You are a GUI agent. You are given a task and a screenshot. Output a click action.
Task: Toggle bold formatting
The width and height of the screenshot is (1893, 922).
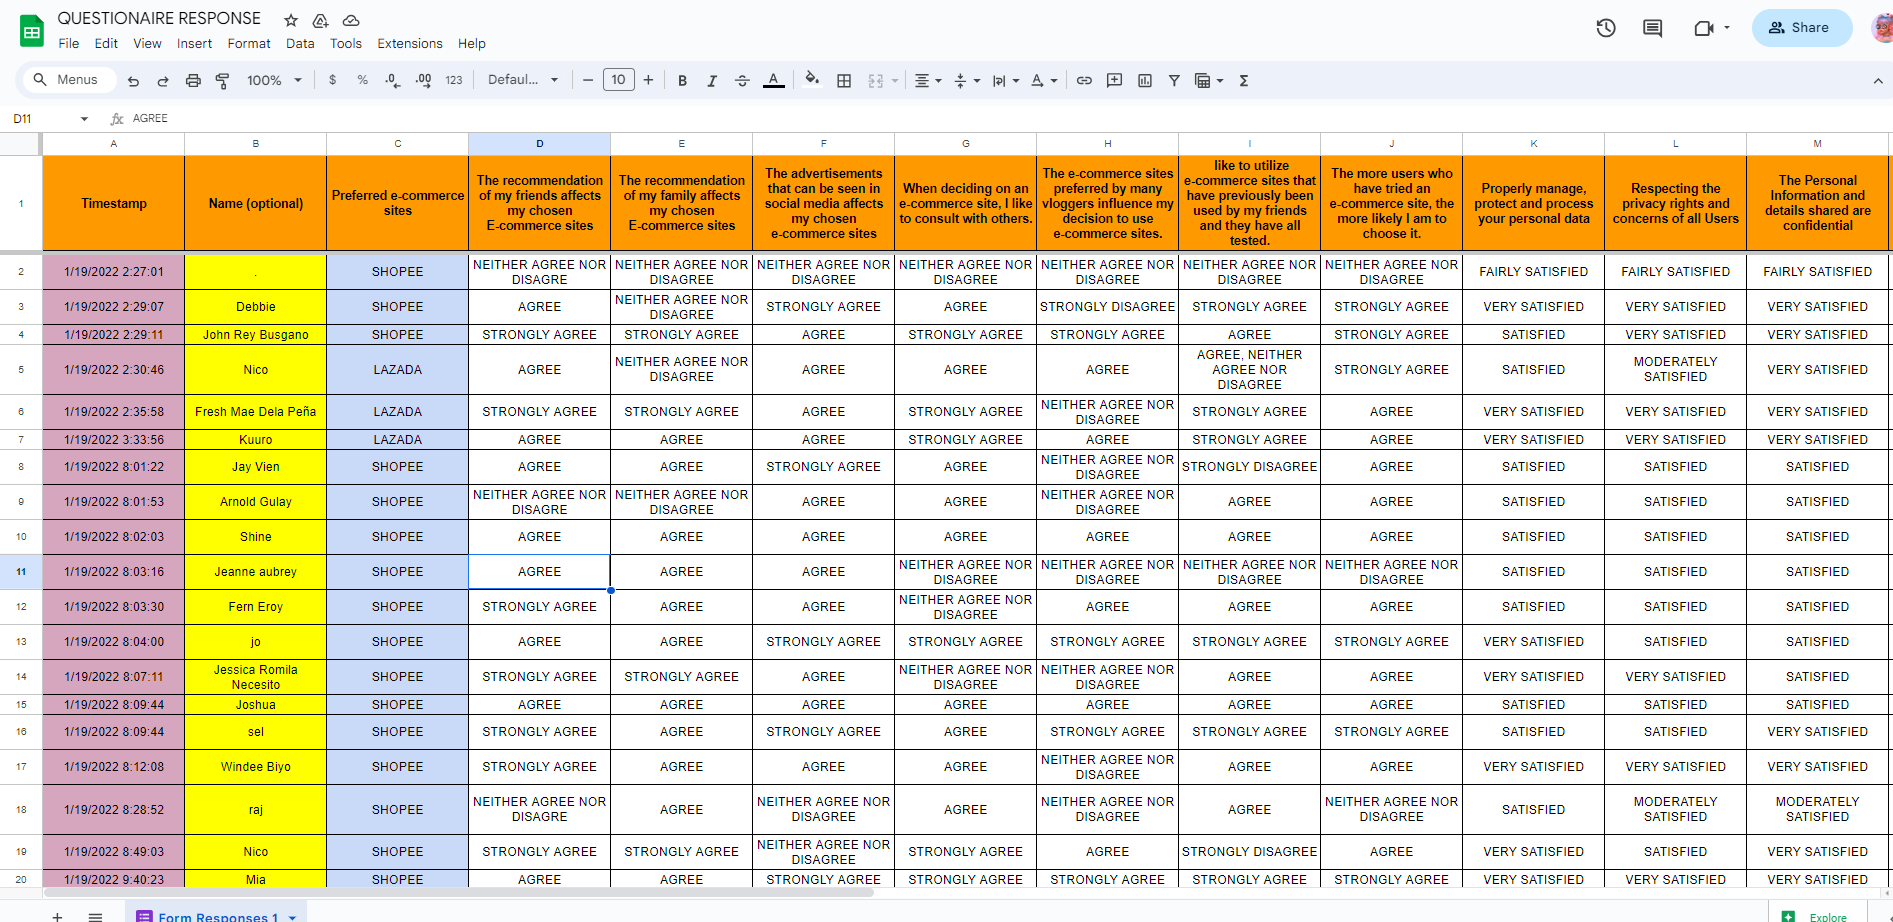pyautogui.click(x=682, y=81)
